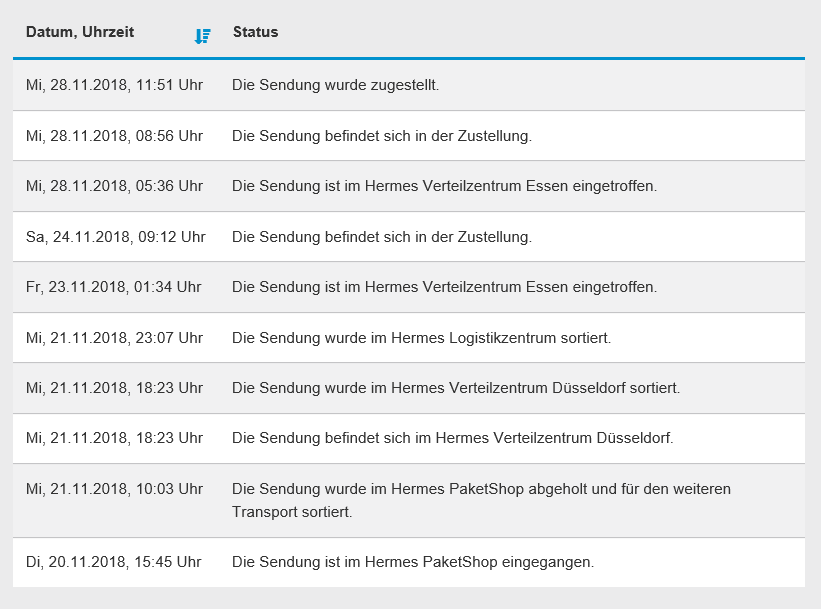Select row dated Di, 20.11.2018, 15:45 Uhr

click(x=409, y=562)
